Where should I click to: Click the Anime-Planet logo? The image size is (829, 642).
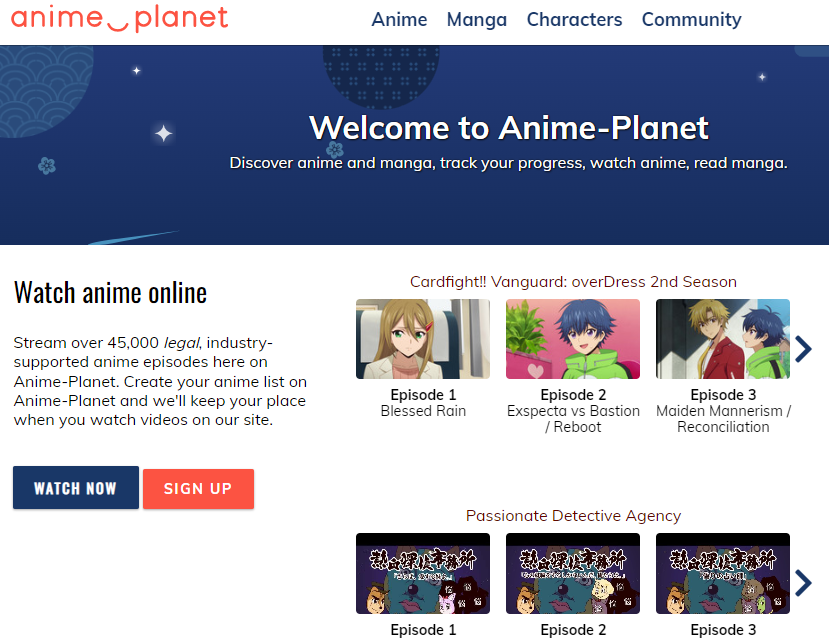coord(120,19)
